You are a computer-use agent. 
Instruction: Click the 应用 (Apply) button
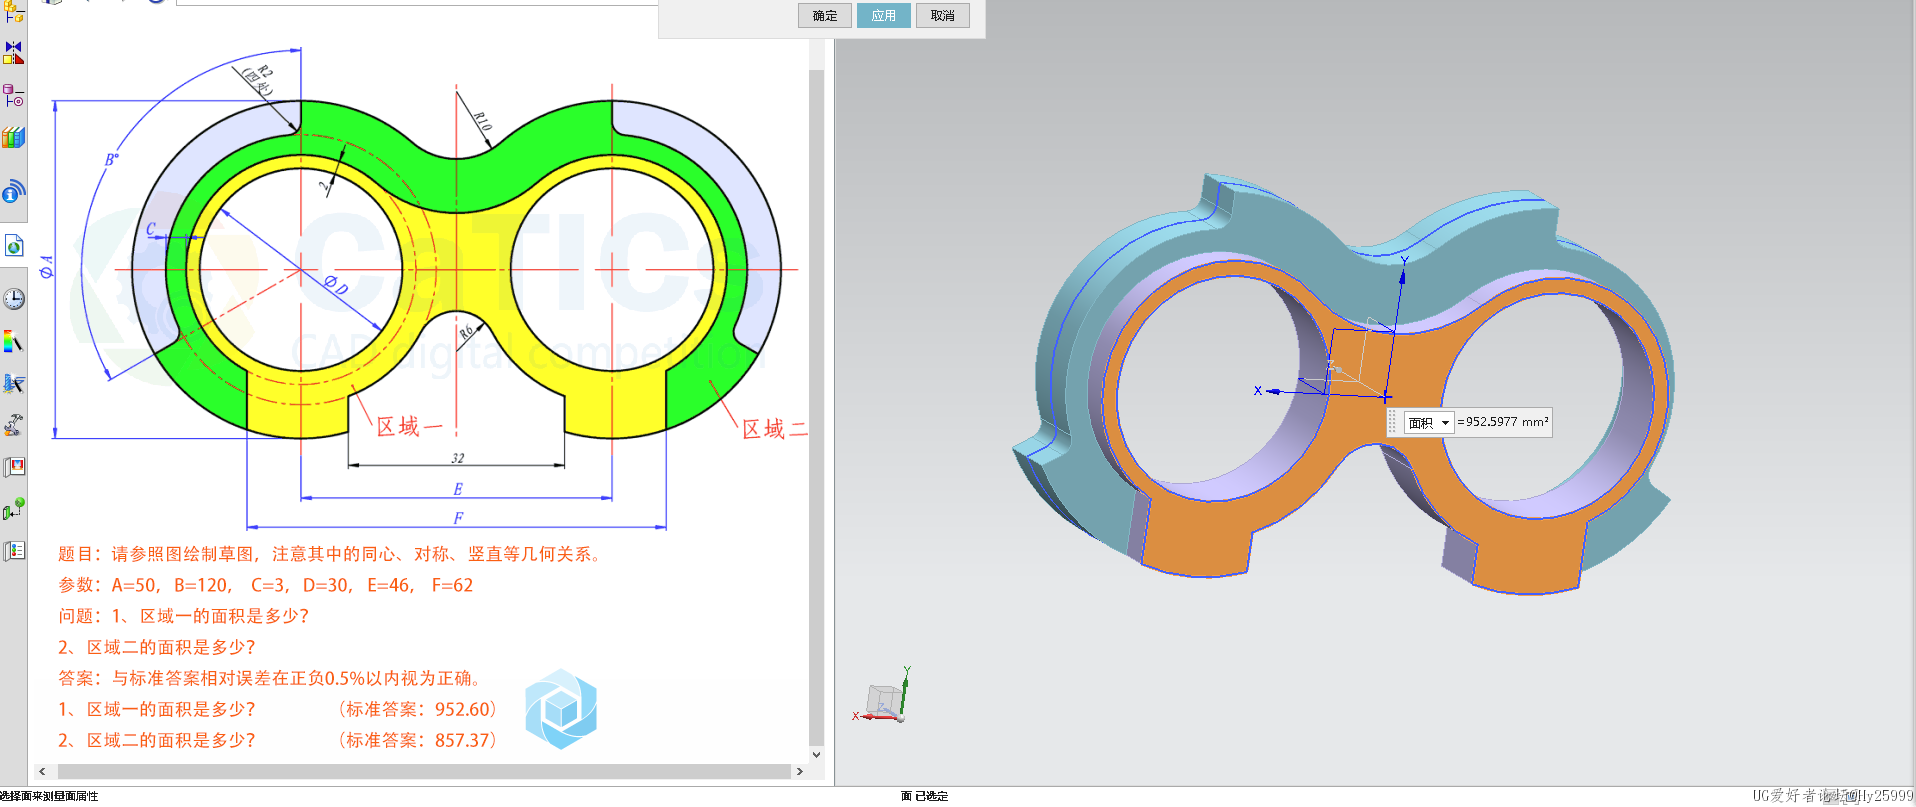pyautogui.click(x=884, y=15)
